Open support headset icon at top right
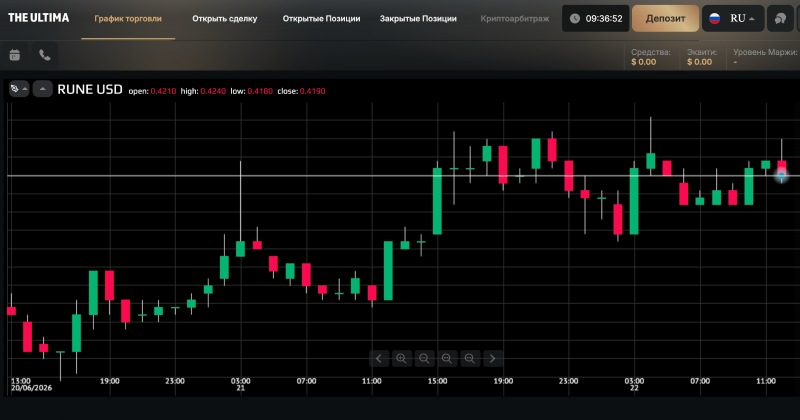 pos(781,18)
